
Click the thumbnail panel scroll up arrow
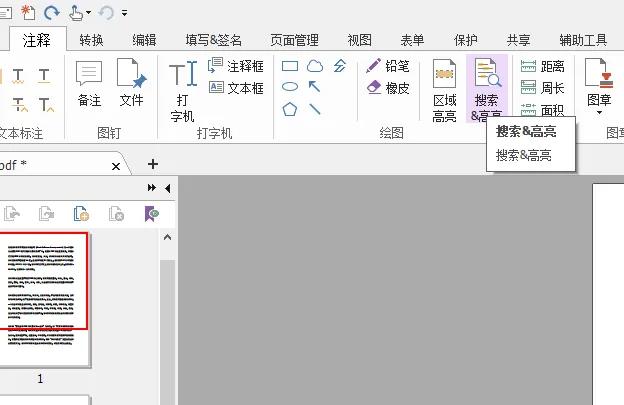[x=168, y=237]
